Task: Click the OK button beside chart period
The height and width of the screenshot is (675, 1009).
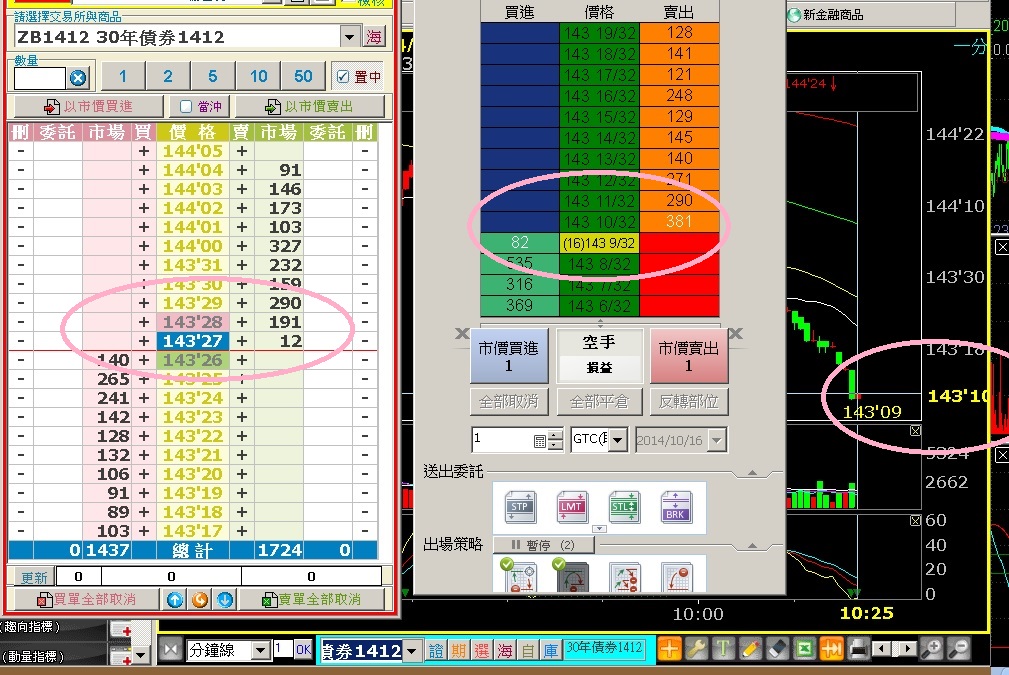Action: [303, 650]
